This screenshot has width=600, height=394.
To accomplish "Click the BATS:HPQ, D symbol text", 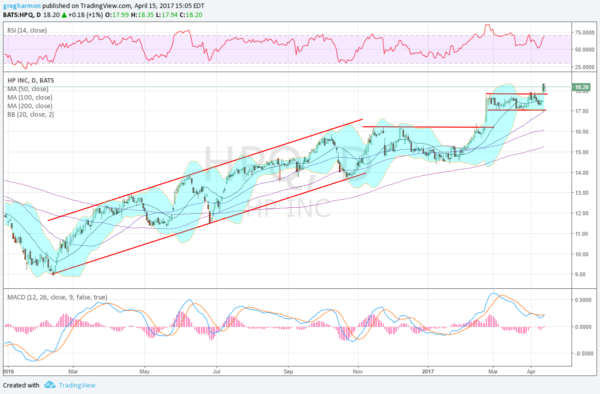I will click(x=21, y=15).
